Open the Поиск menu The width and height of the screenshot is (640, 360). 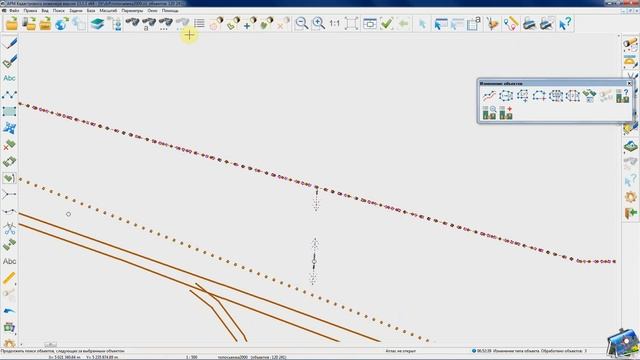pyautogui.click(x=59, y=11)
